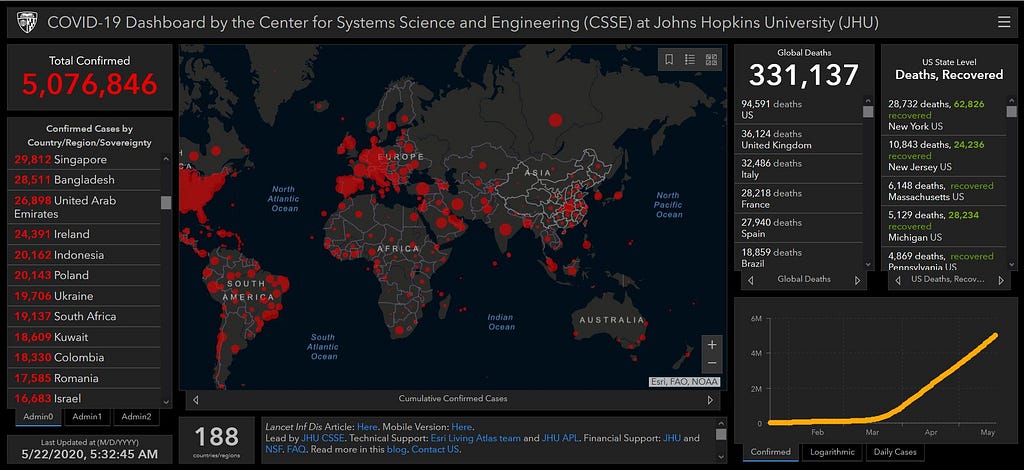Viewport: 1024px width, 470px height.
Task: Zoom out on the map with minus
Action: pos(712,364)
